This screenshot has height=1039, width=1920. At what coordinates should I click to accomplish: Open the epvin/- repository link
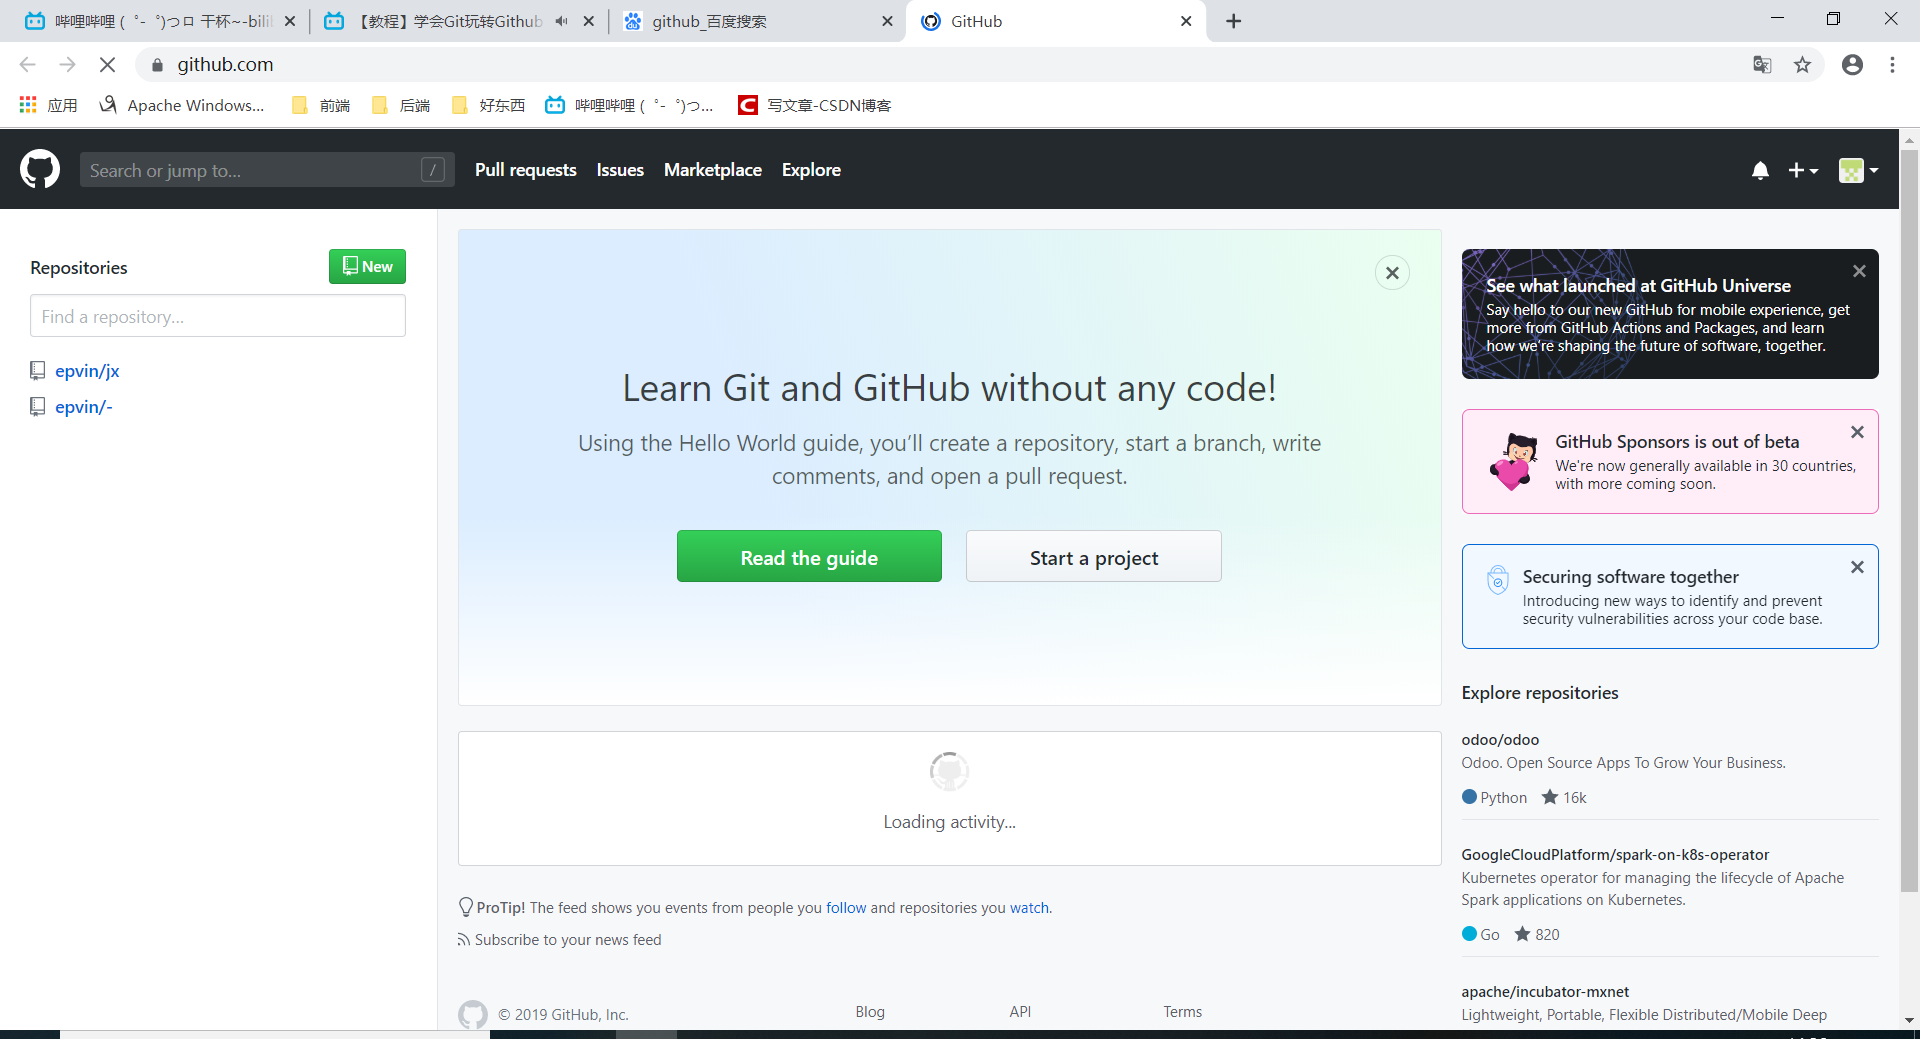pos(84,407)
